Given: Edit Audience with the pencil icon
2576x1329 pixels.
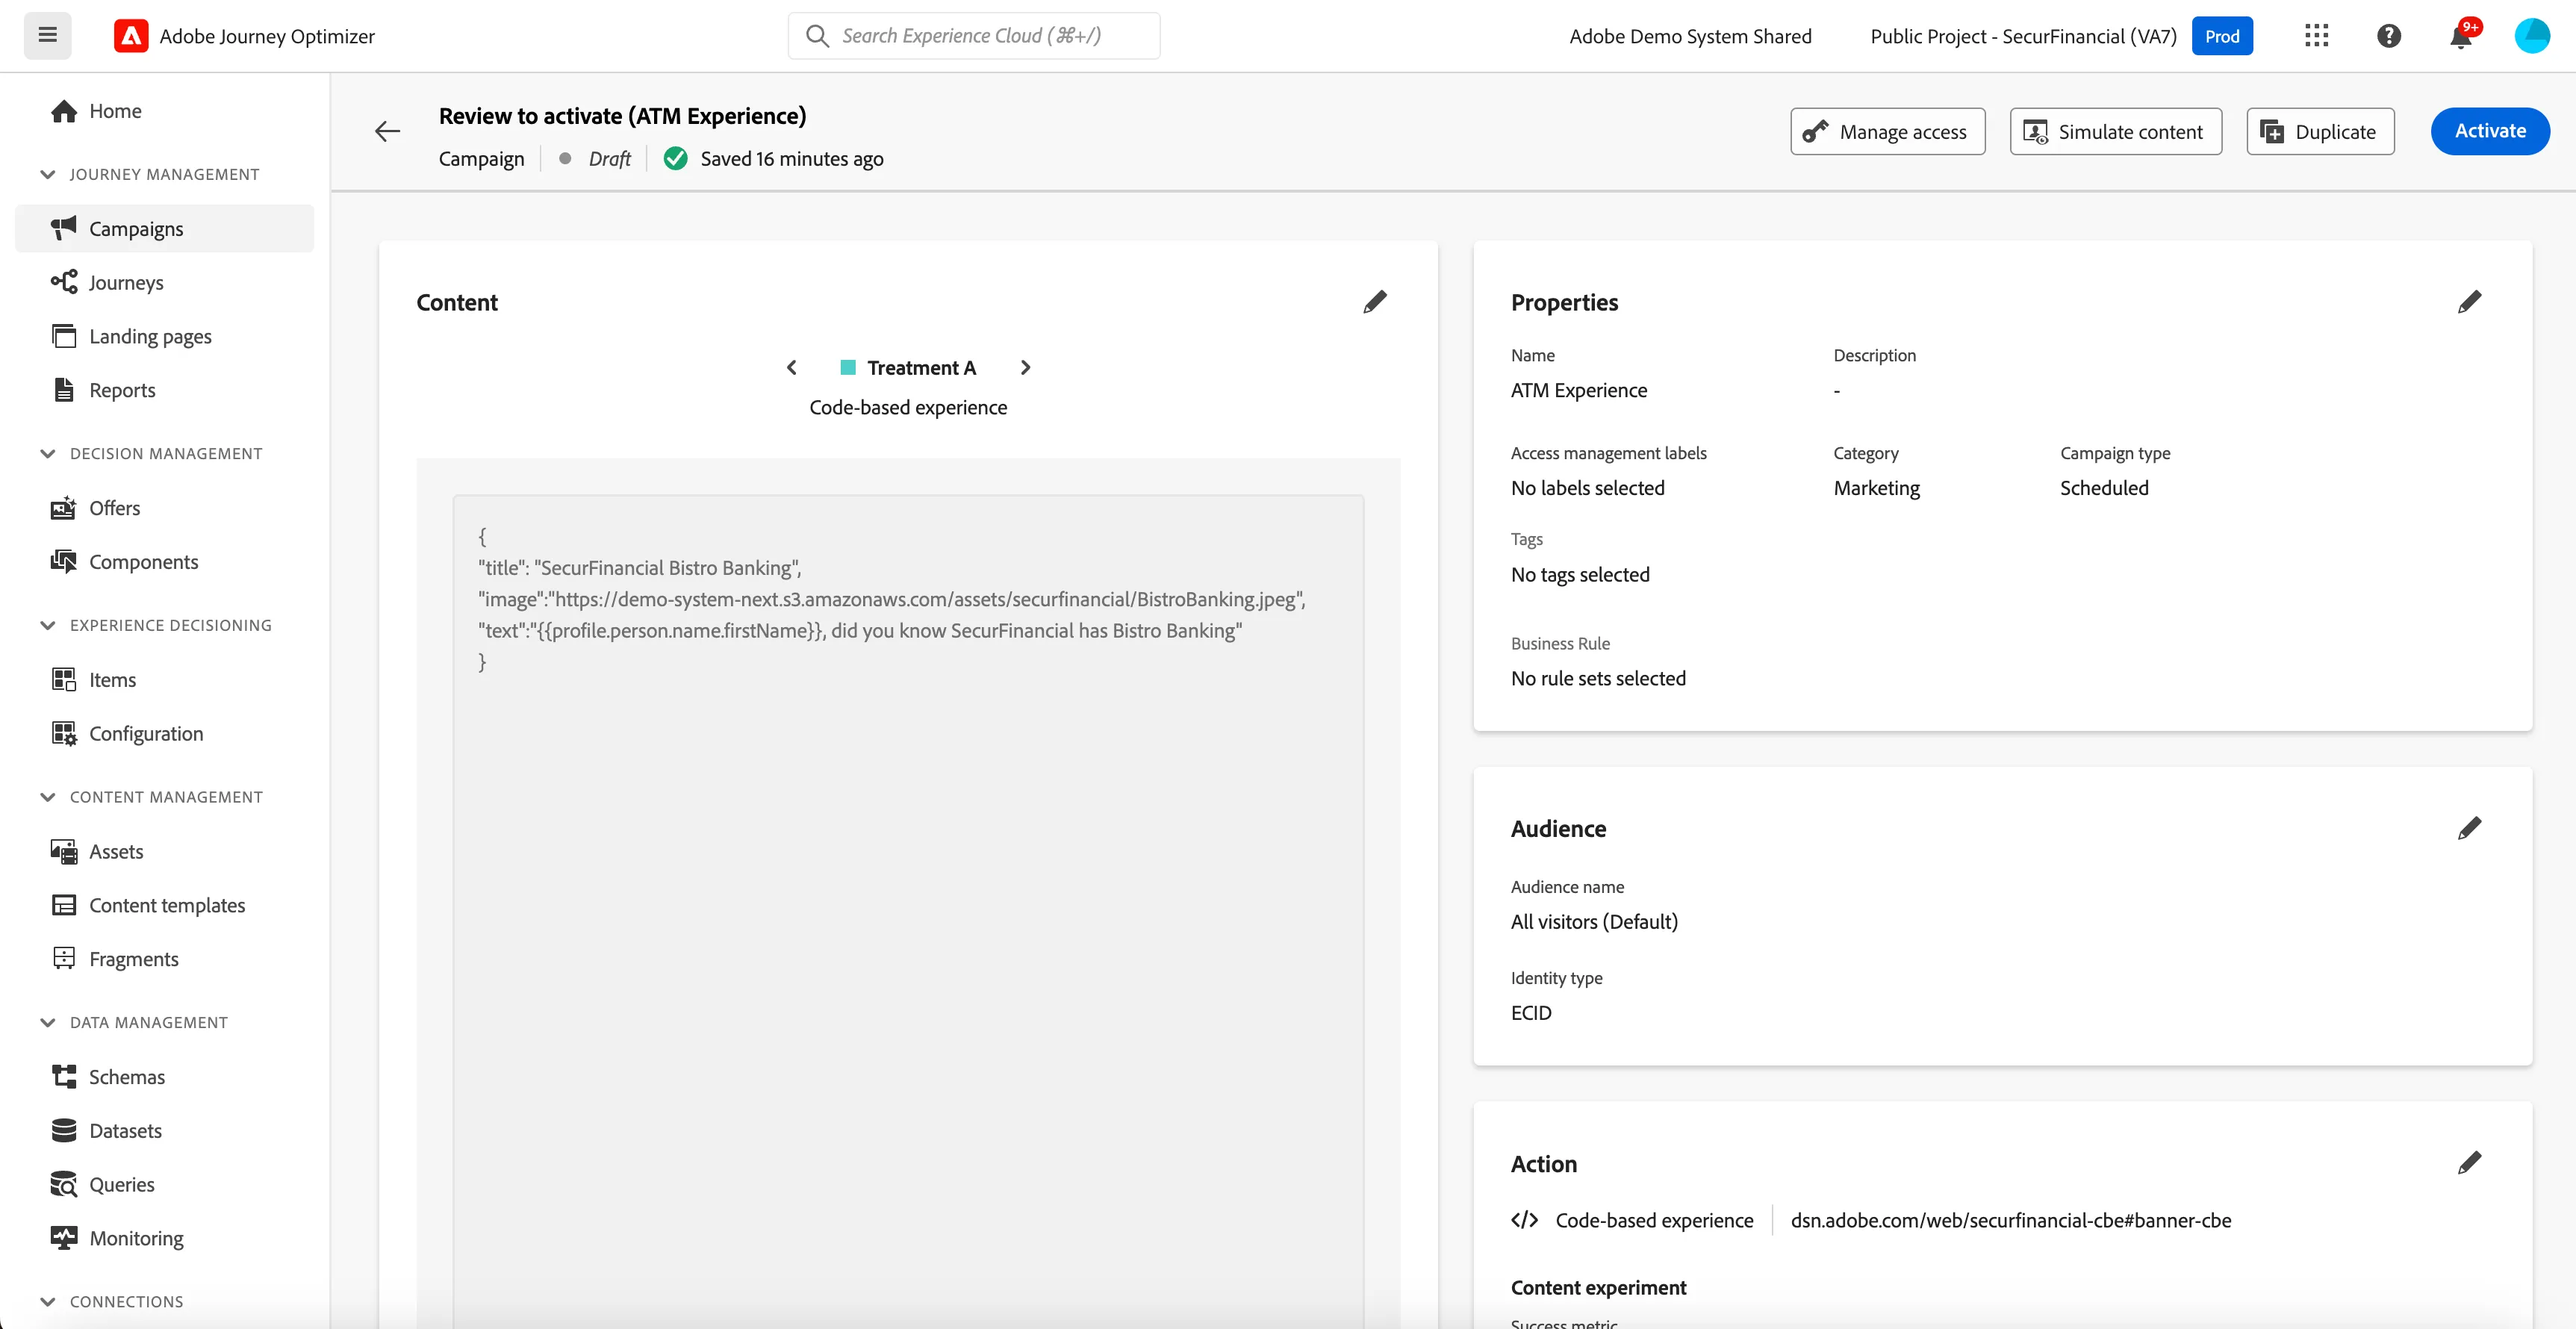Looking at the screenshot, I should click(x=2469, y=828).
